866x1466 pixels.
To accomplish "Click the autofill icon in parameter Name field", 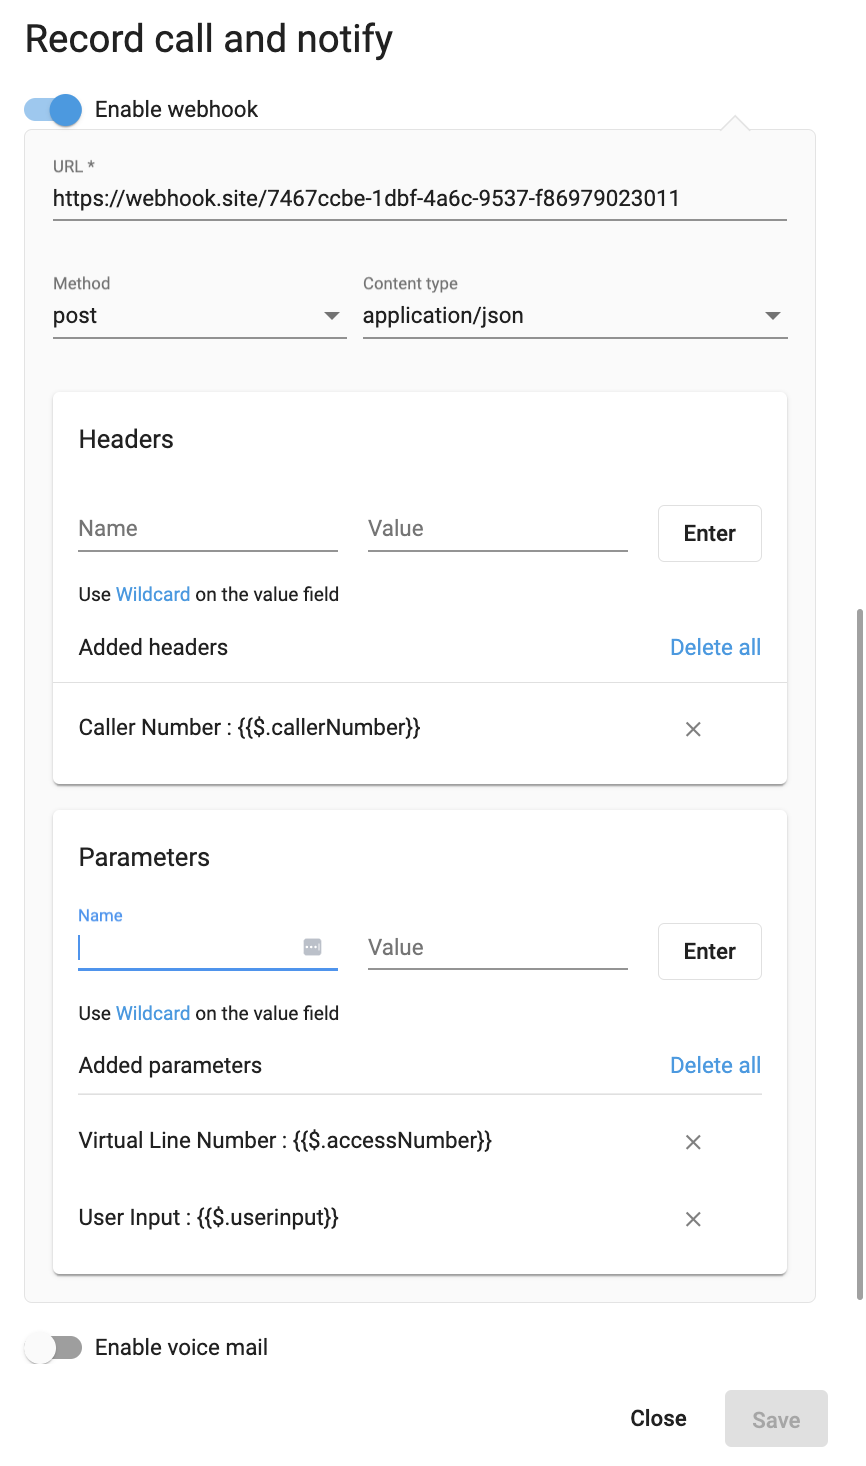I will coord(312,947).
